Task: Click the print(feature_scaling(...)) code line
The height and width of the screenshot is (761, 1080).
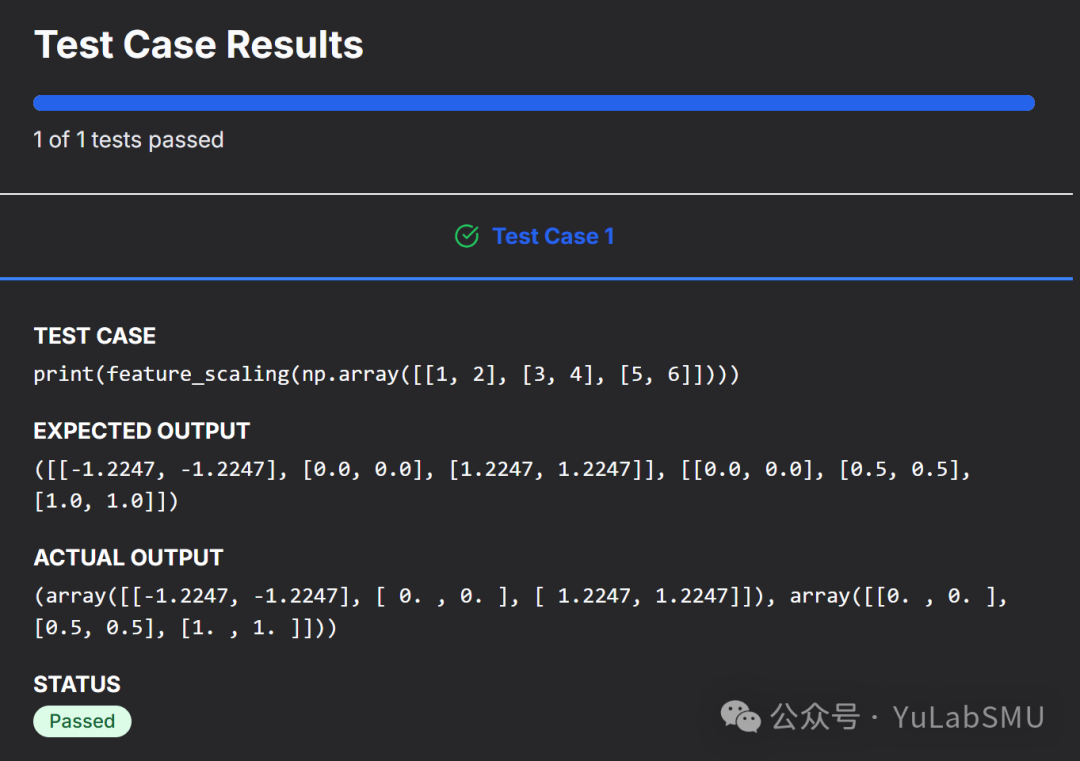Action: click(386, 374)
